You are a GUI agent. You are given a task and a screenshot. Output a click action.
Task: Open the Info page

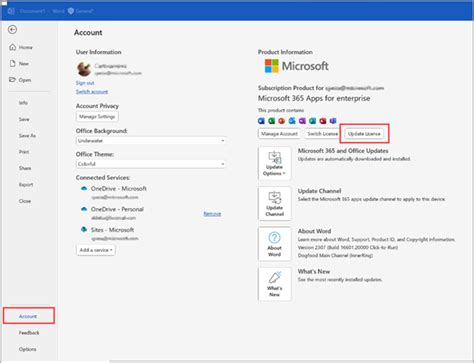[x=23, y=103]
